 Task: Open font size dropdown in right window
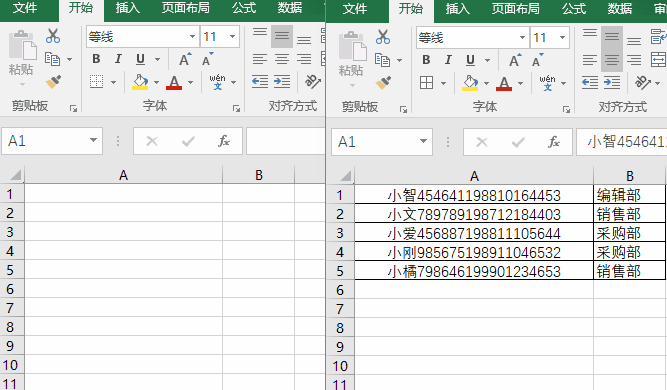coord(562,37)
